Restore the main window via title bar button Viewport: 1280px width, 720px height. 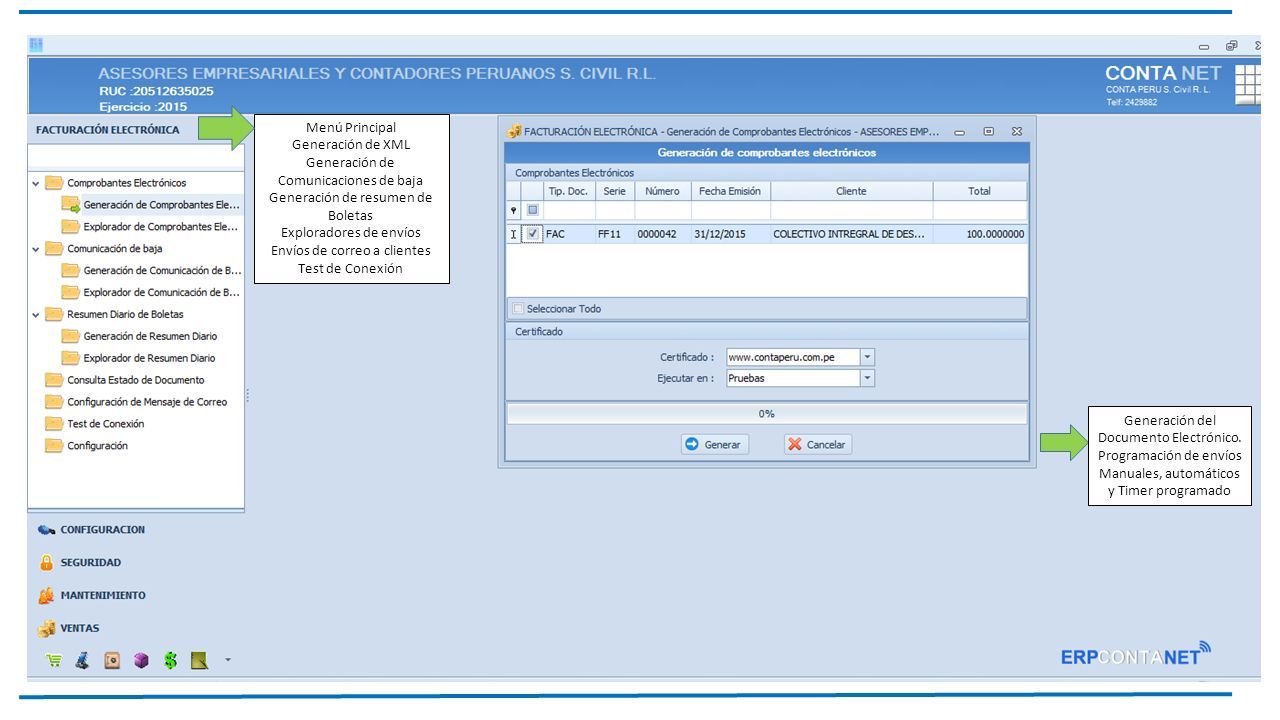click(x=1231, y=45)
